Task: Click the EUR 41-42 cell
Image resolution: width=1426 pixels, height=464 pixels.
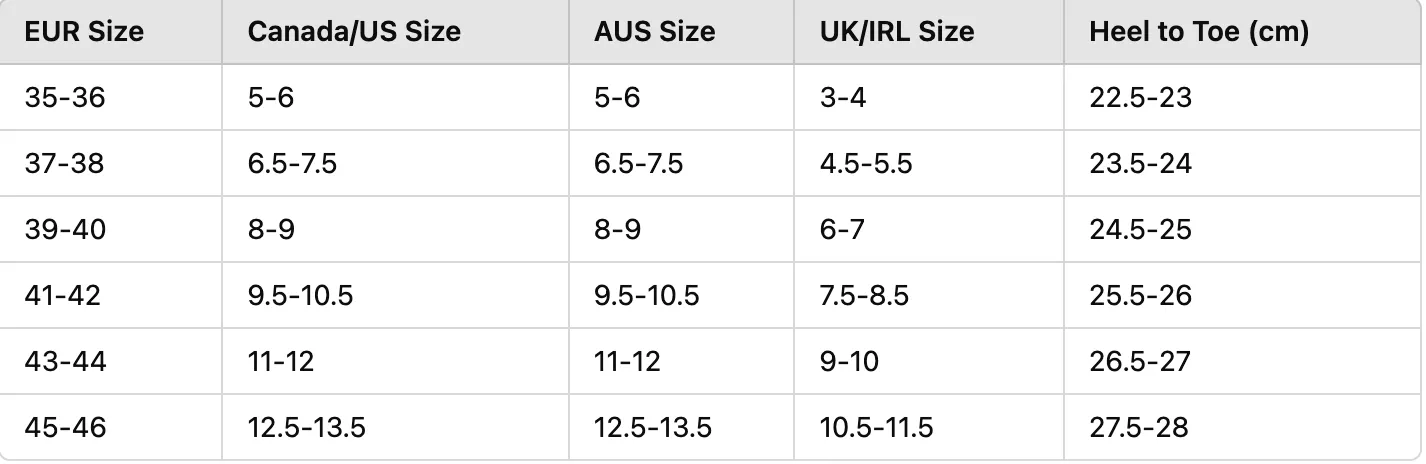Action: pos(111,295)
